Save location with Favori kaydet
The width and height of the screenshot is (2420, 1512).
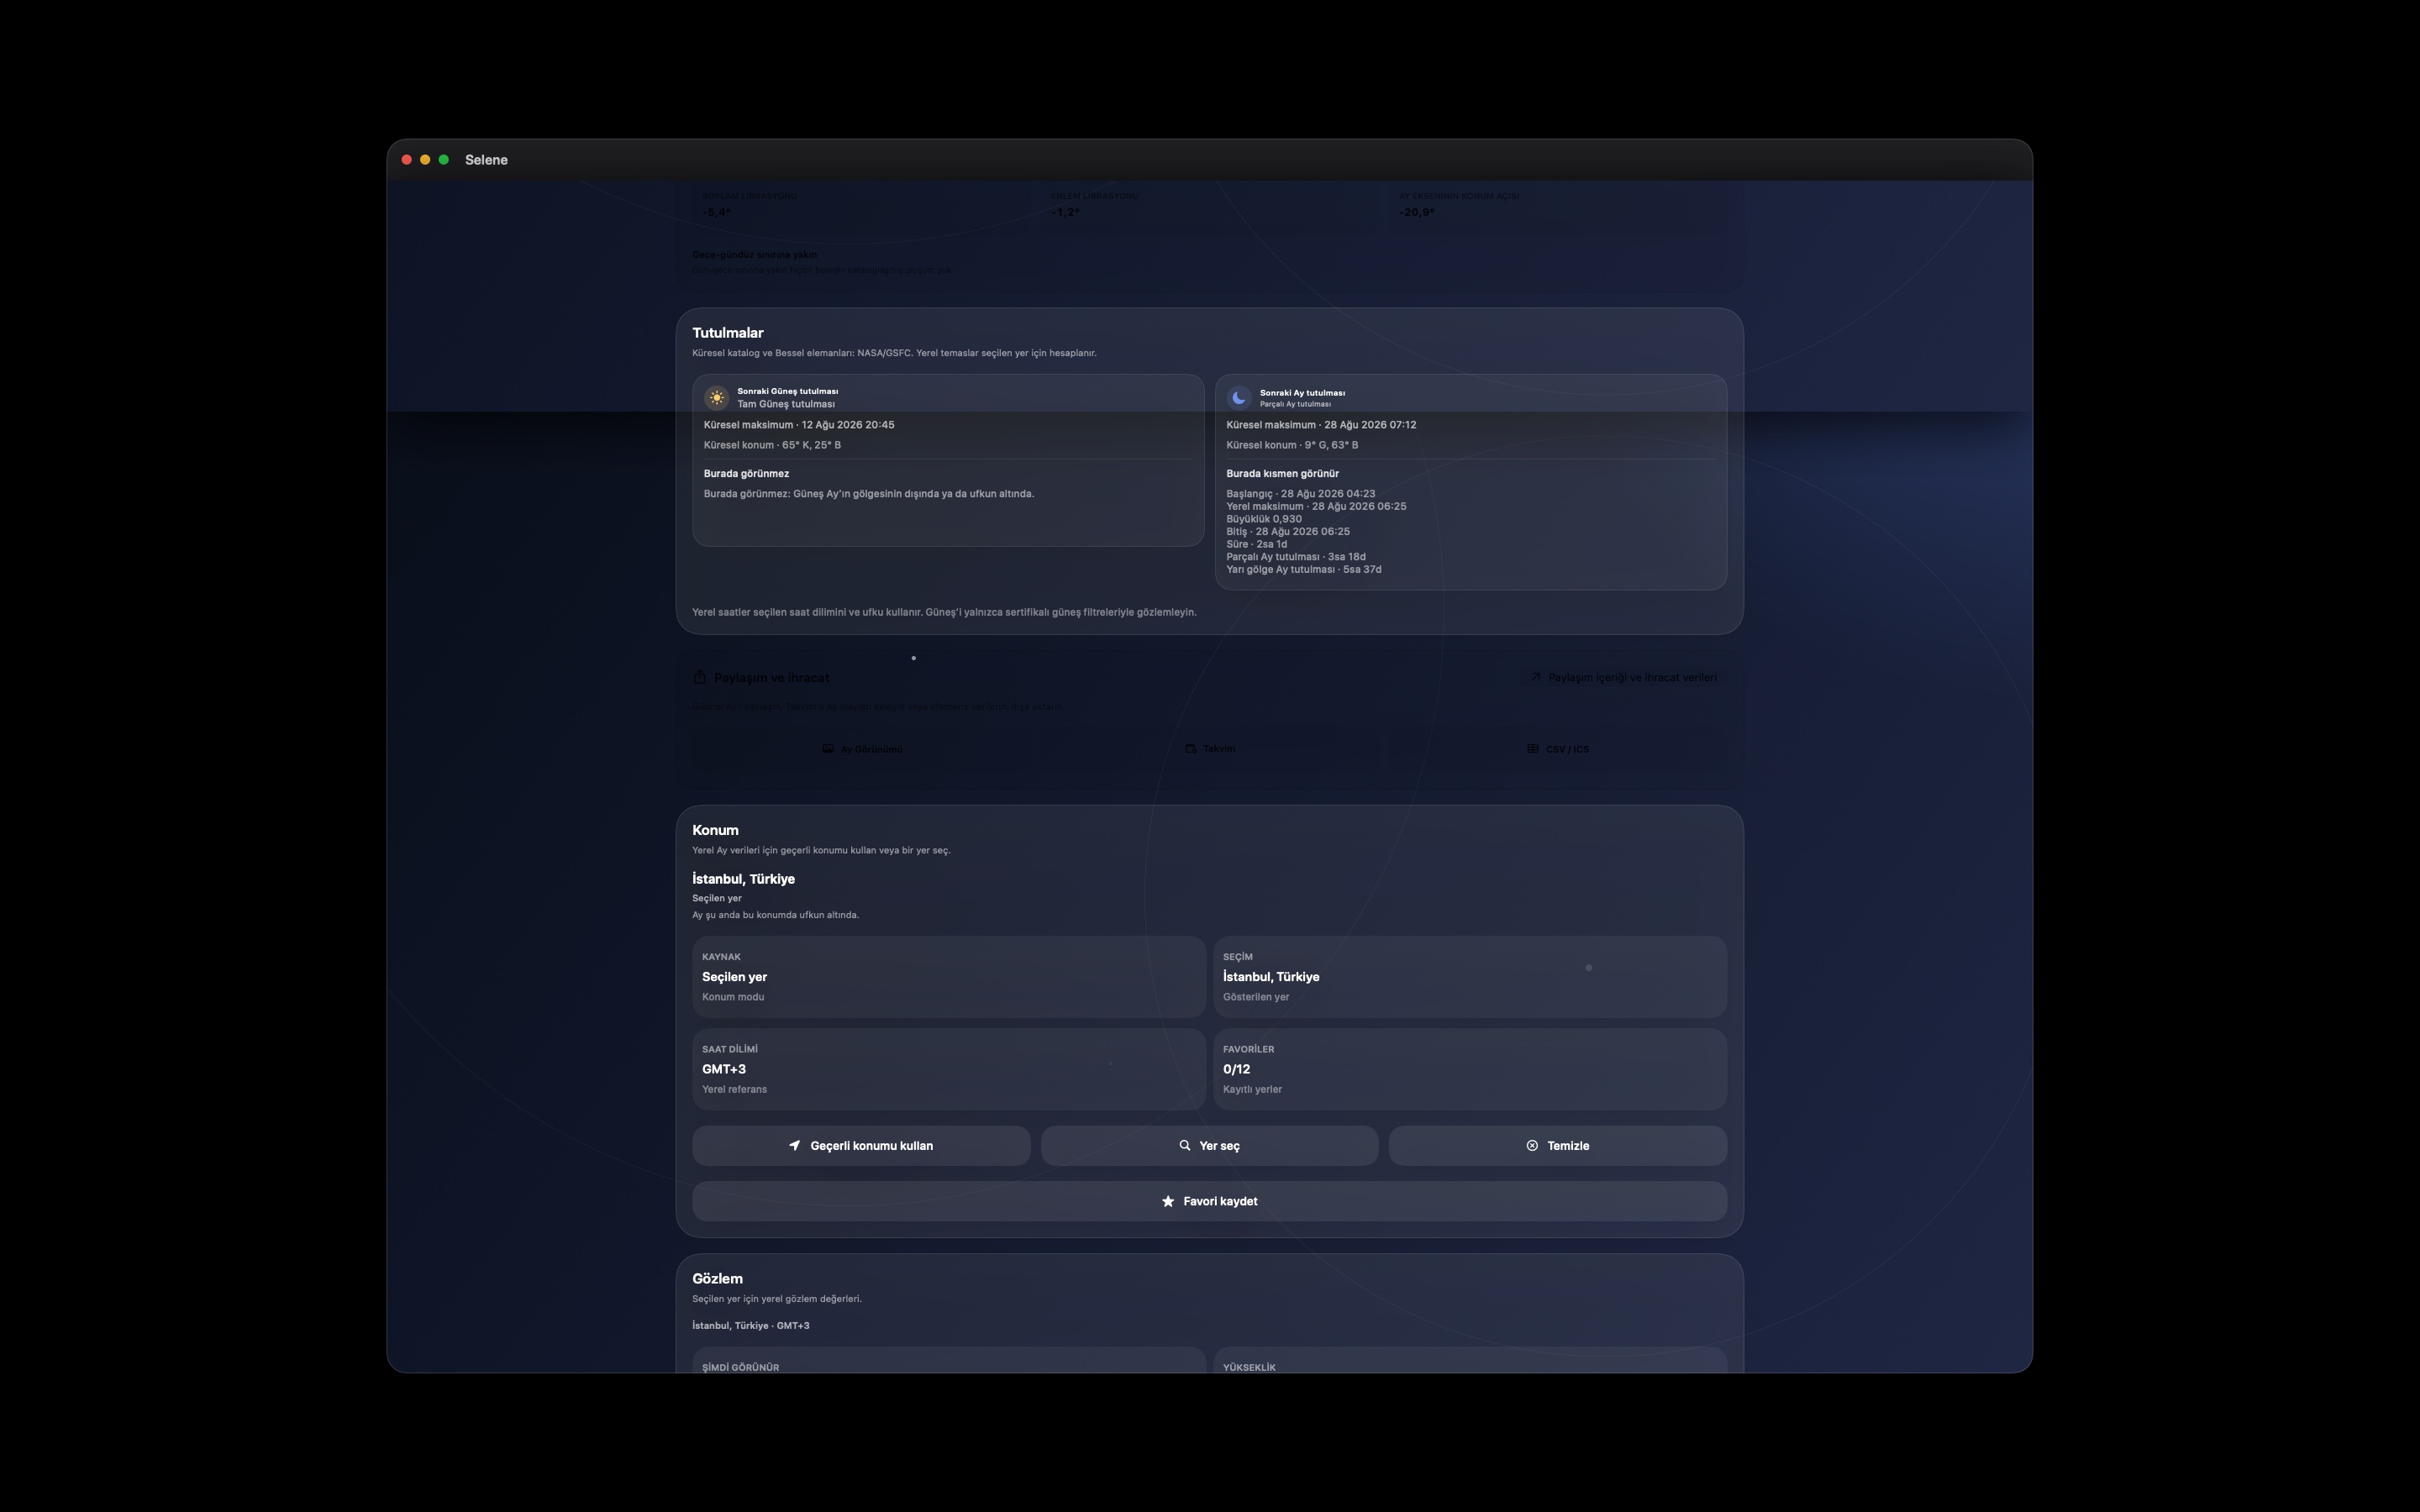[x=1209, y=1201]
